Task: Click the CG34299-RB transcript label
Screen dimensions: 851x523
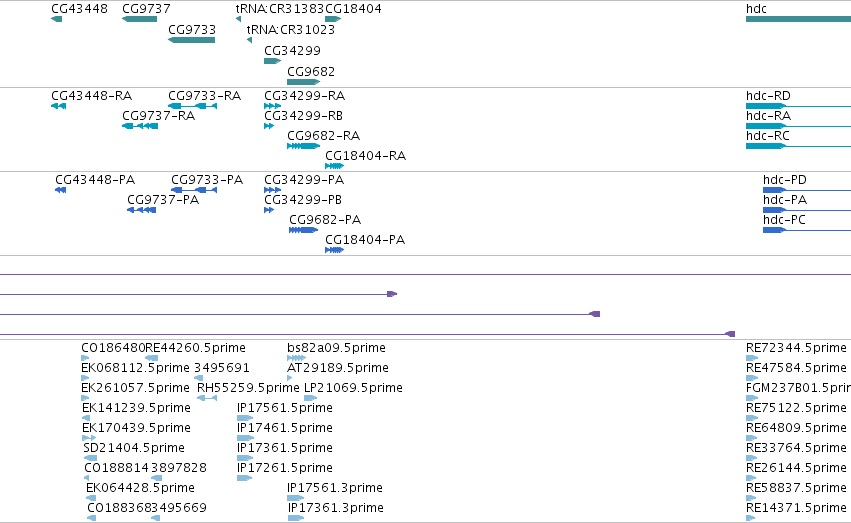Action: point(303,116)
